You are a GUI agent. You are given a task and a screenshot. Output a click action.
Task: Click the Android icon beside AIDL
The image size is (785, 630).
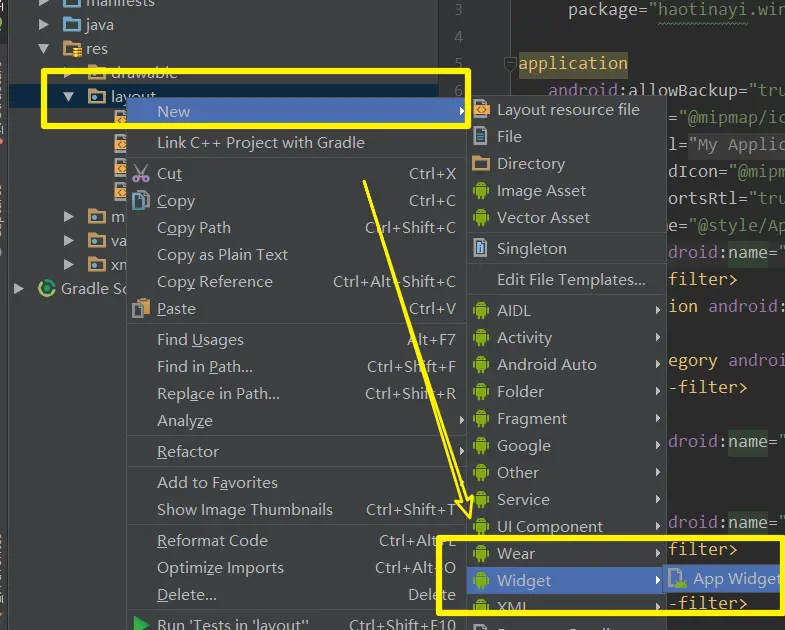click(x=481, y=310)
